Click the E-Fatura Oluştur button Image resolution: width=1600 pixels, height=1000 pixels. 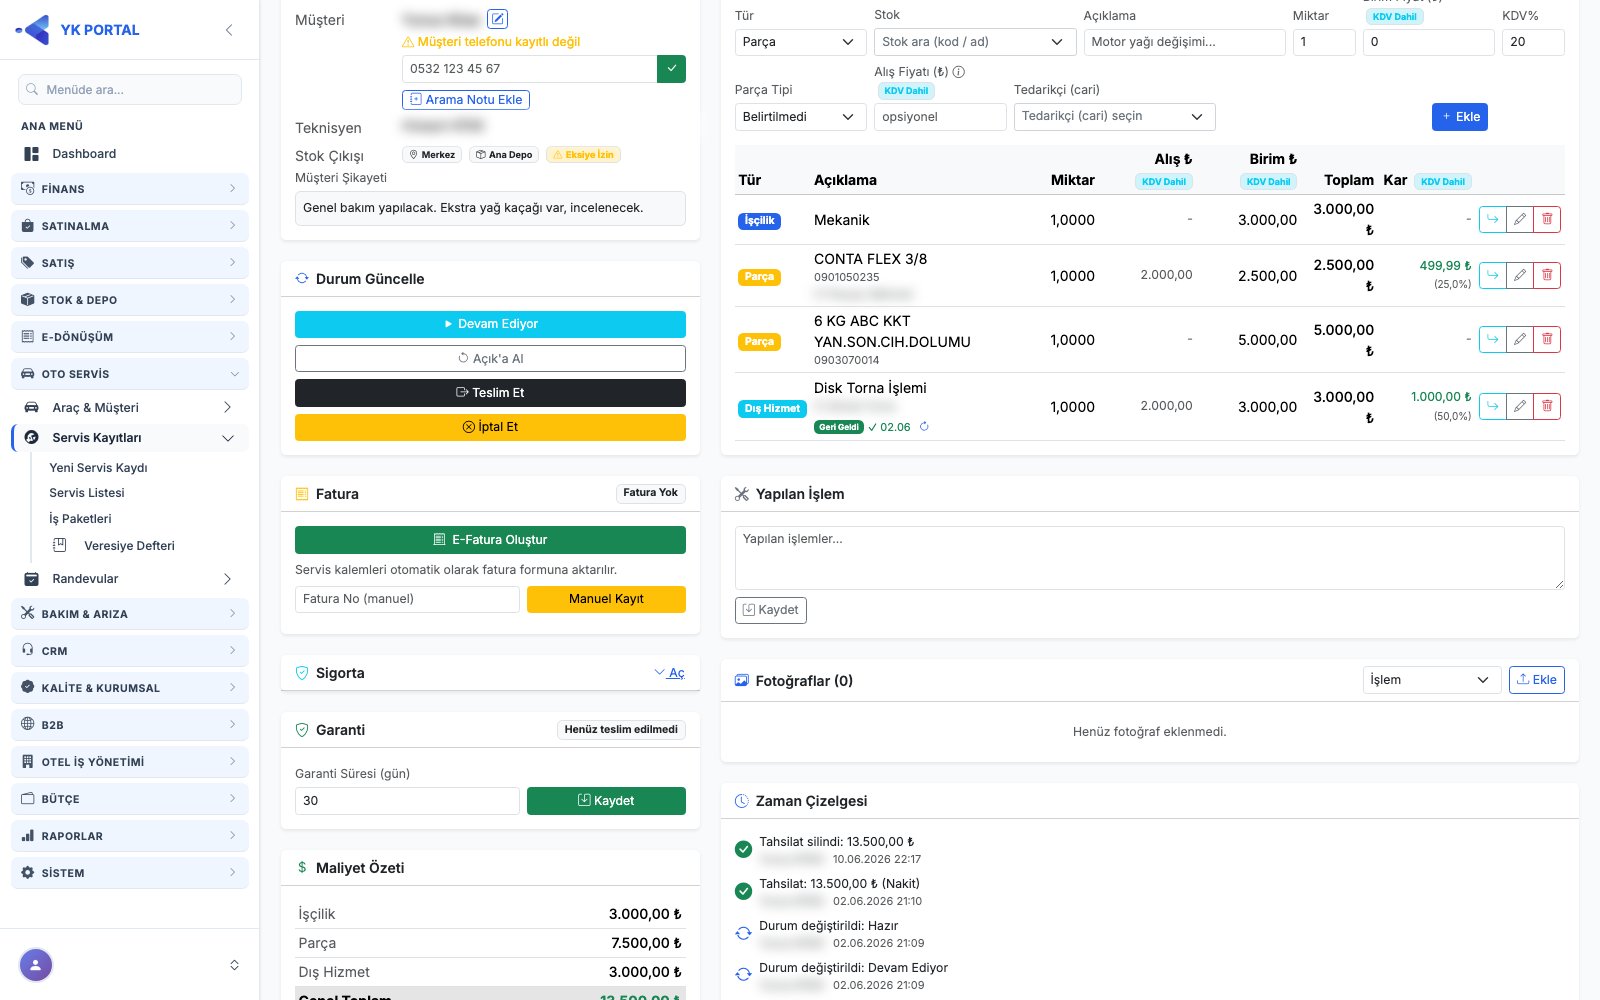(490, 540)
